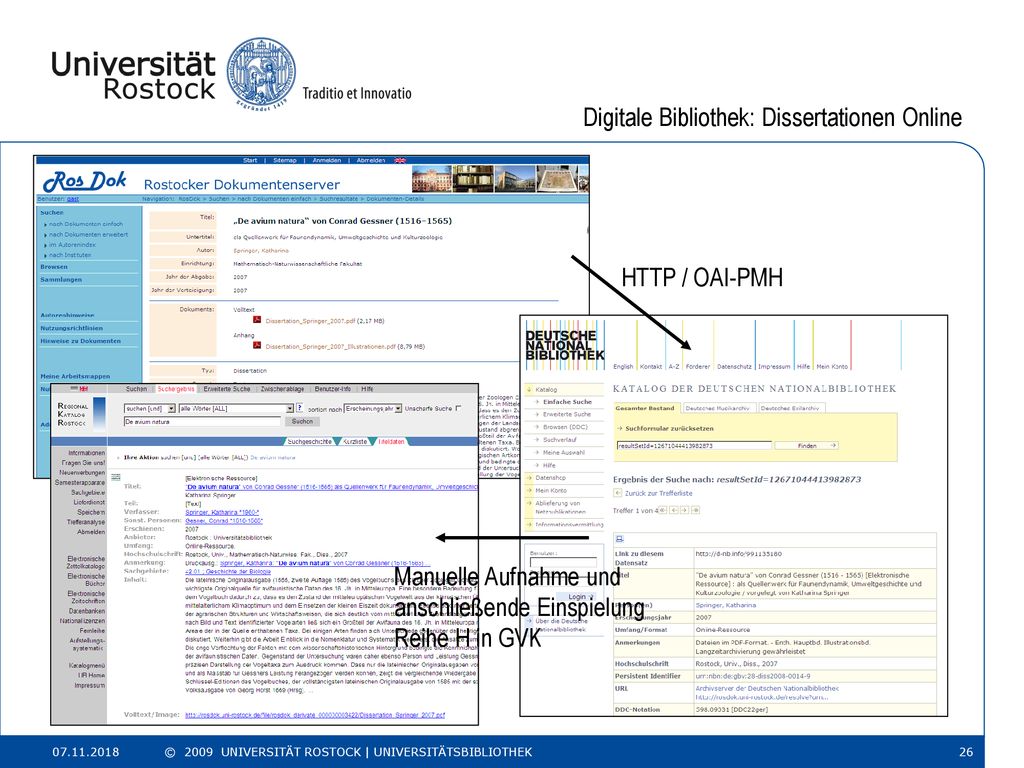The image size is (1024, 768).
Task: Switch to the Deutsches Exilarchiv tab
Action: (790, 408)
